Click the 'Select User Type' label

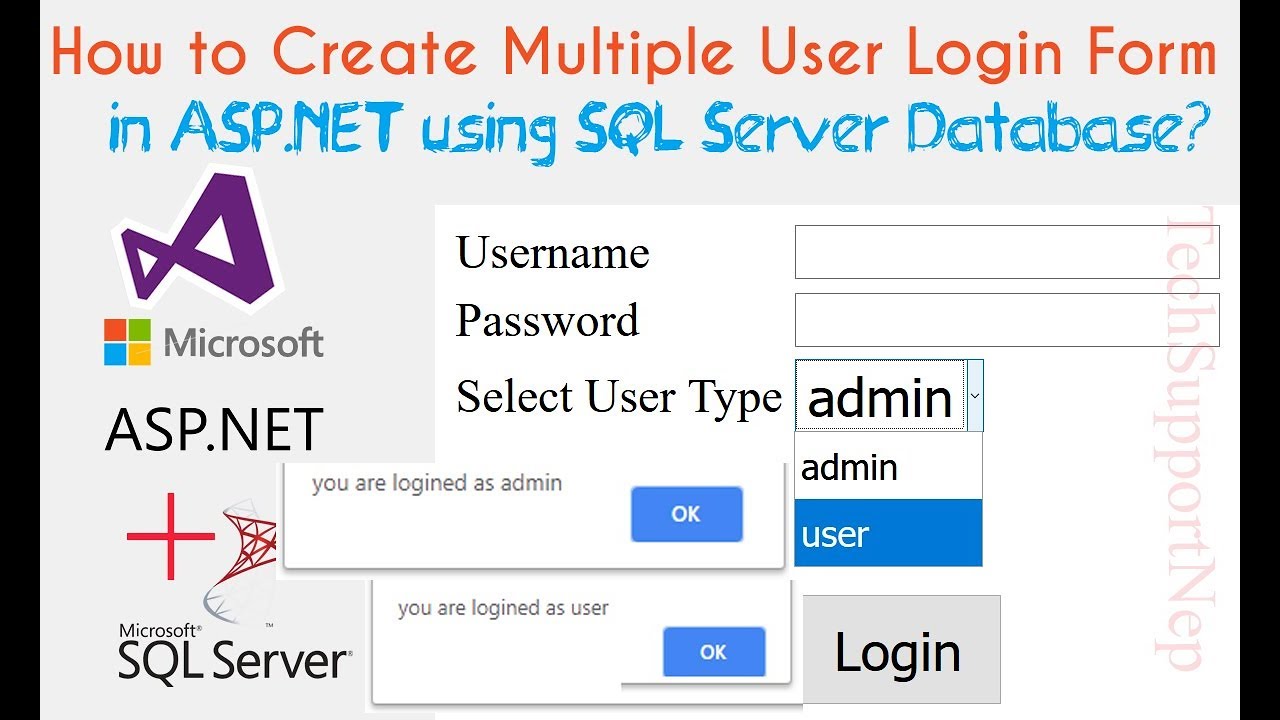pyautogui.click(x=619, y=397)
